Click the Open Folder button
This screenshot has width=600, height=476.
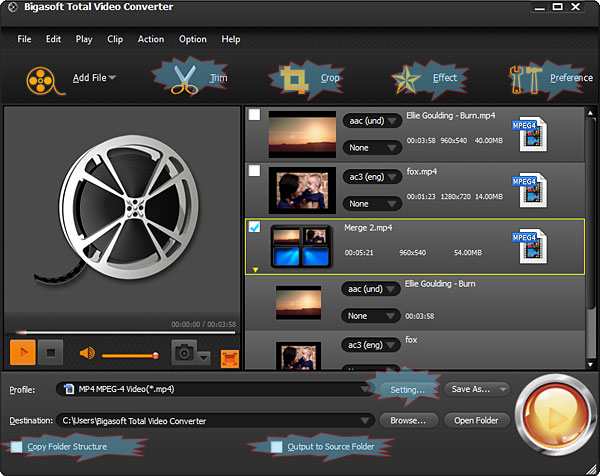(x=476, y=421)
